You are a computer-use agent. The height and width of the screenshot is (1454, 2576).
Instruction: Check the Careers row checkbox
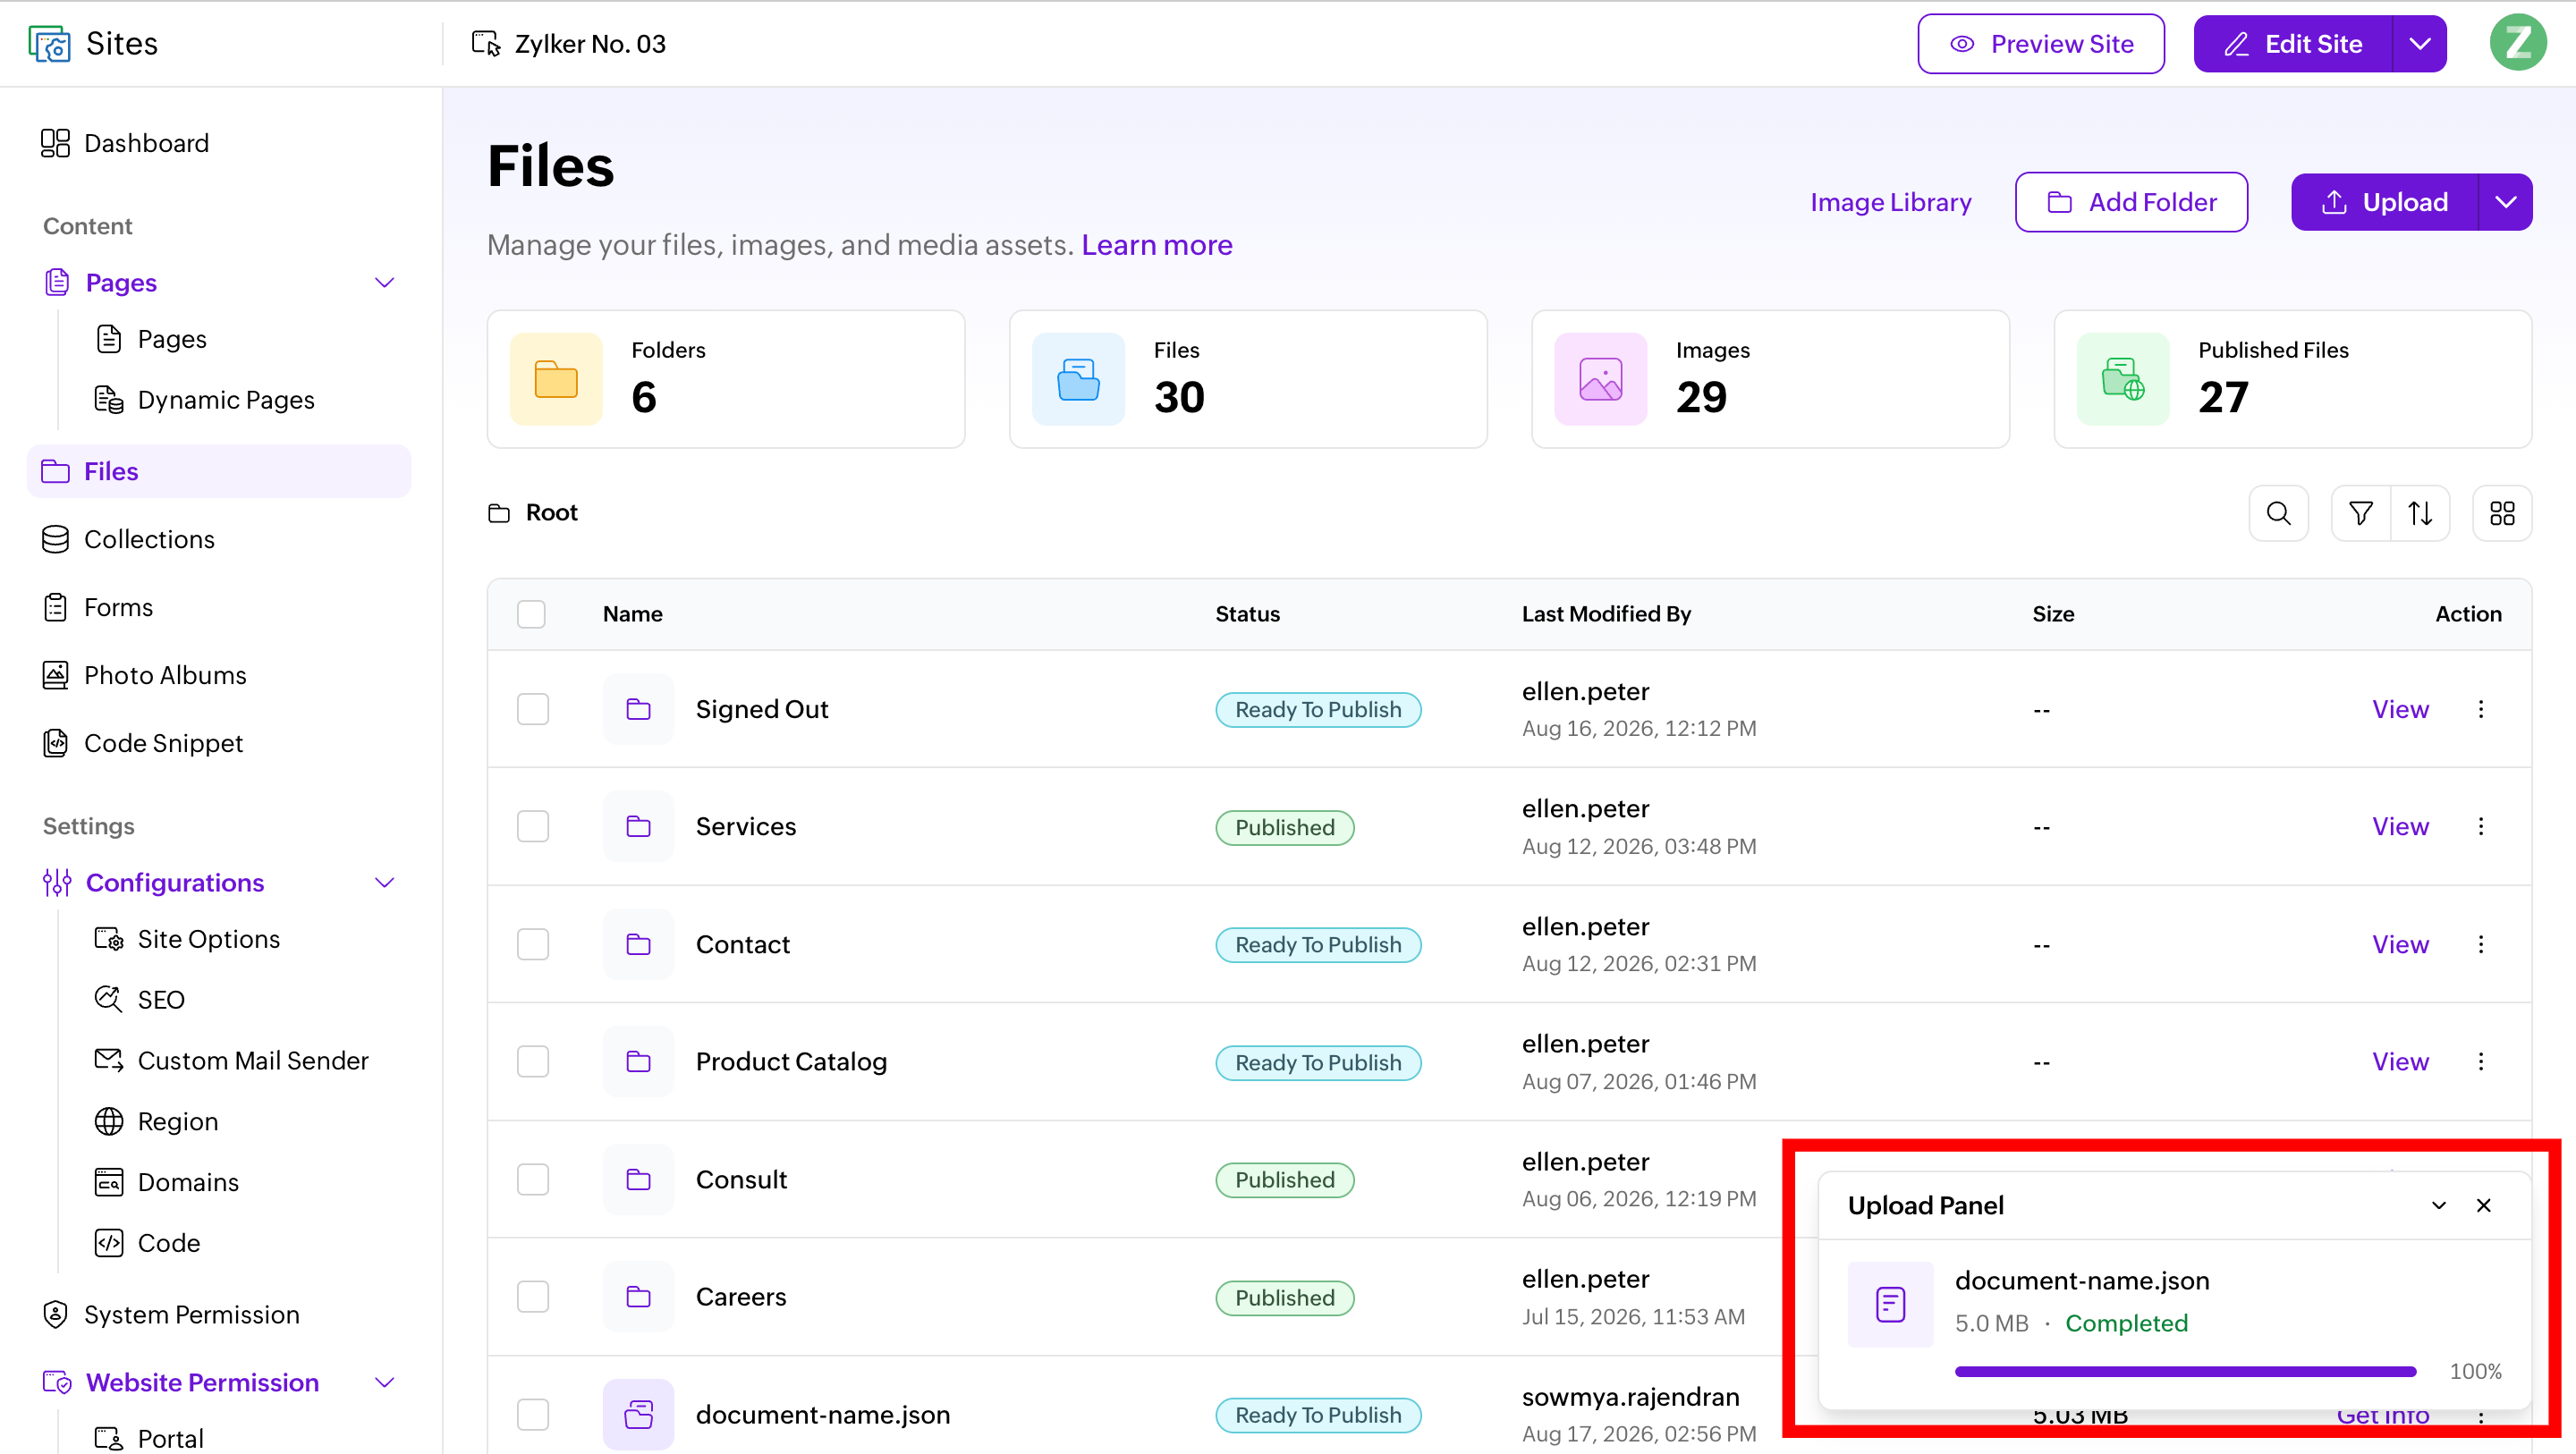(533, 1297)
